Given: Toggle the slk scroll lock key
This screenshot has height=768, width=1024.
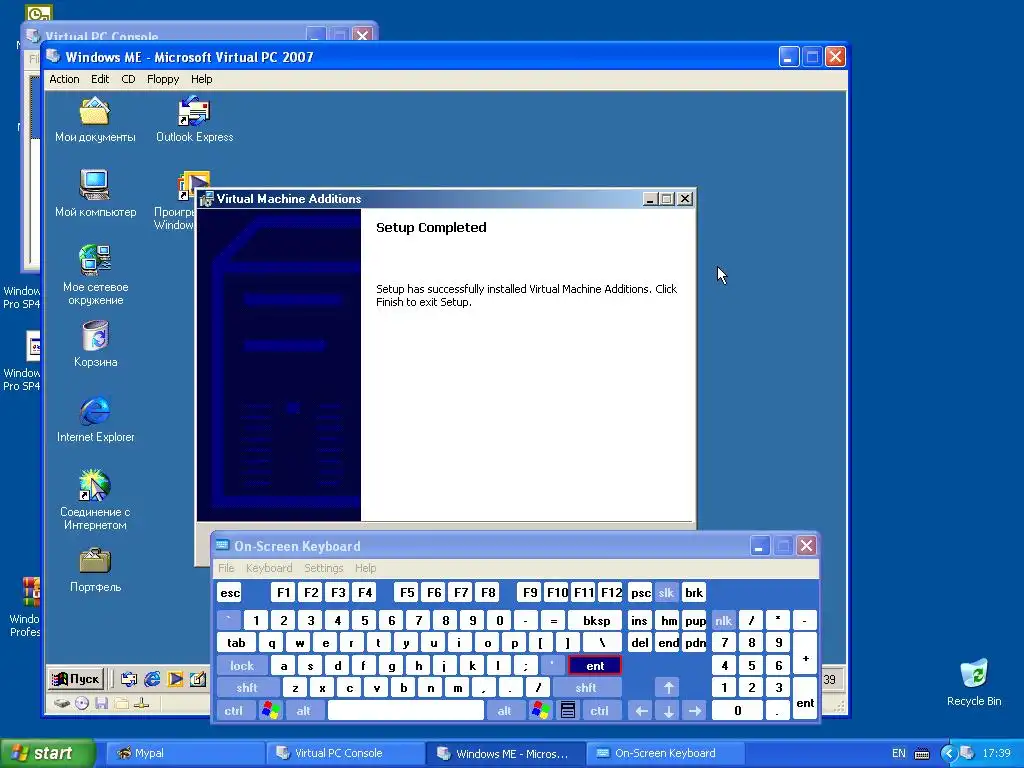Looking at the screenshot, I should [666, 592].
